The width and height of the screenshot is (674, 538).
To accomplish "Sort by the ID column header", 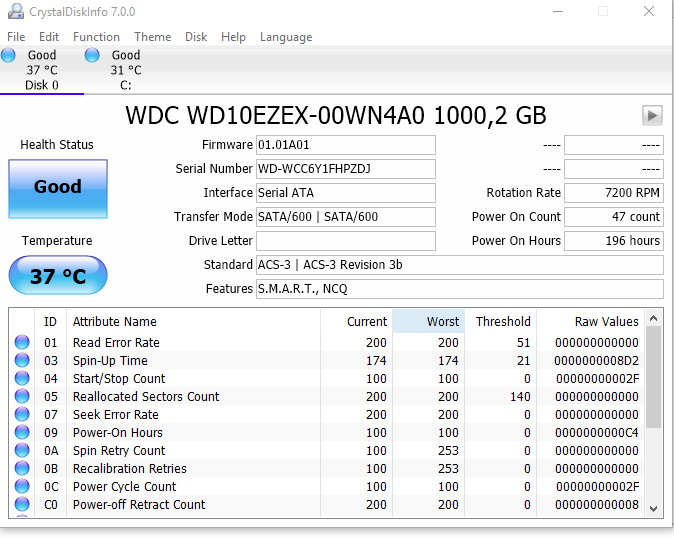I will click(x=50, y=321).
